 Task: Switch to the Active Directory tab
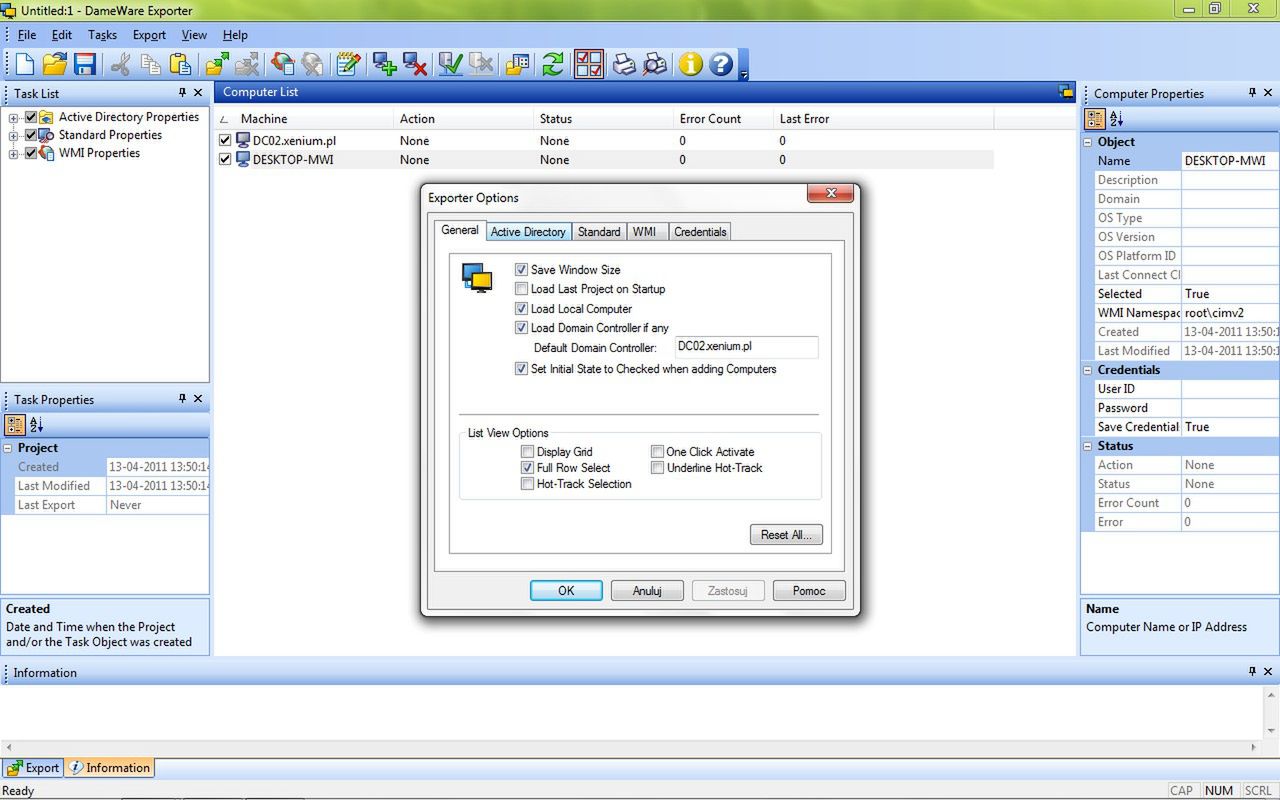click(528, 232)
